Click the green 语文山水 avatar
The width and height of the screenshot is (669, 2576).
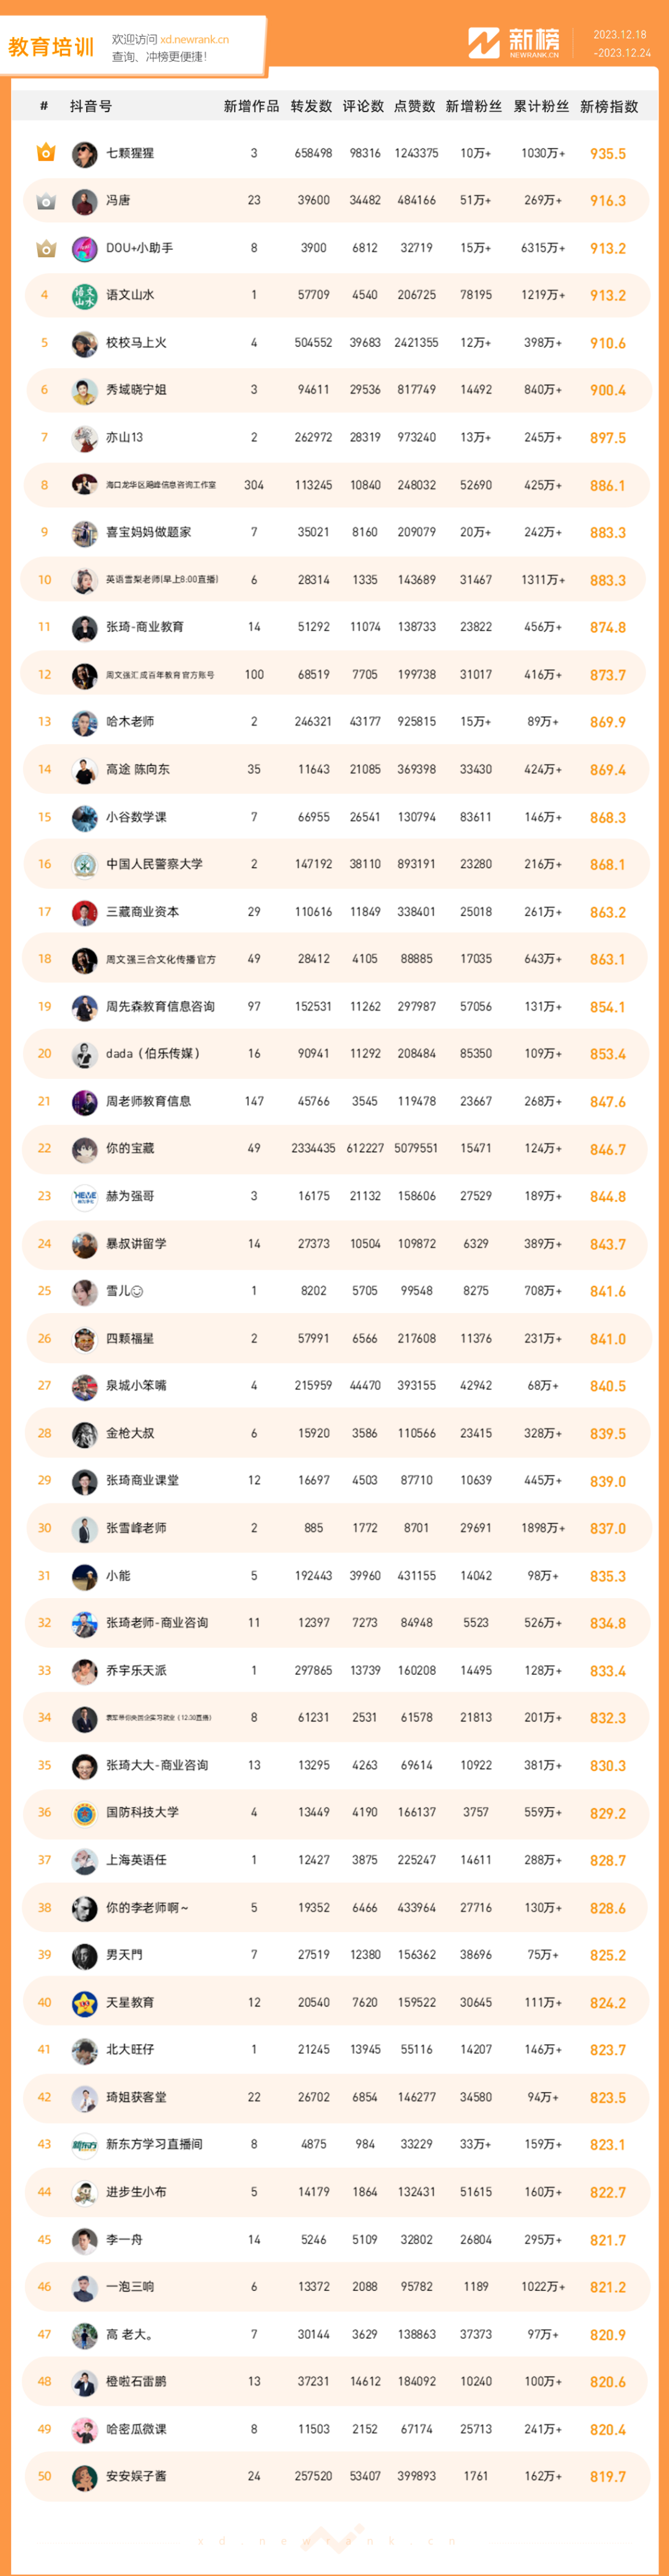click(84, 296)
